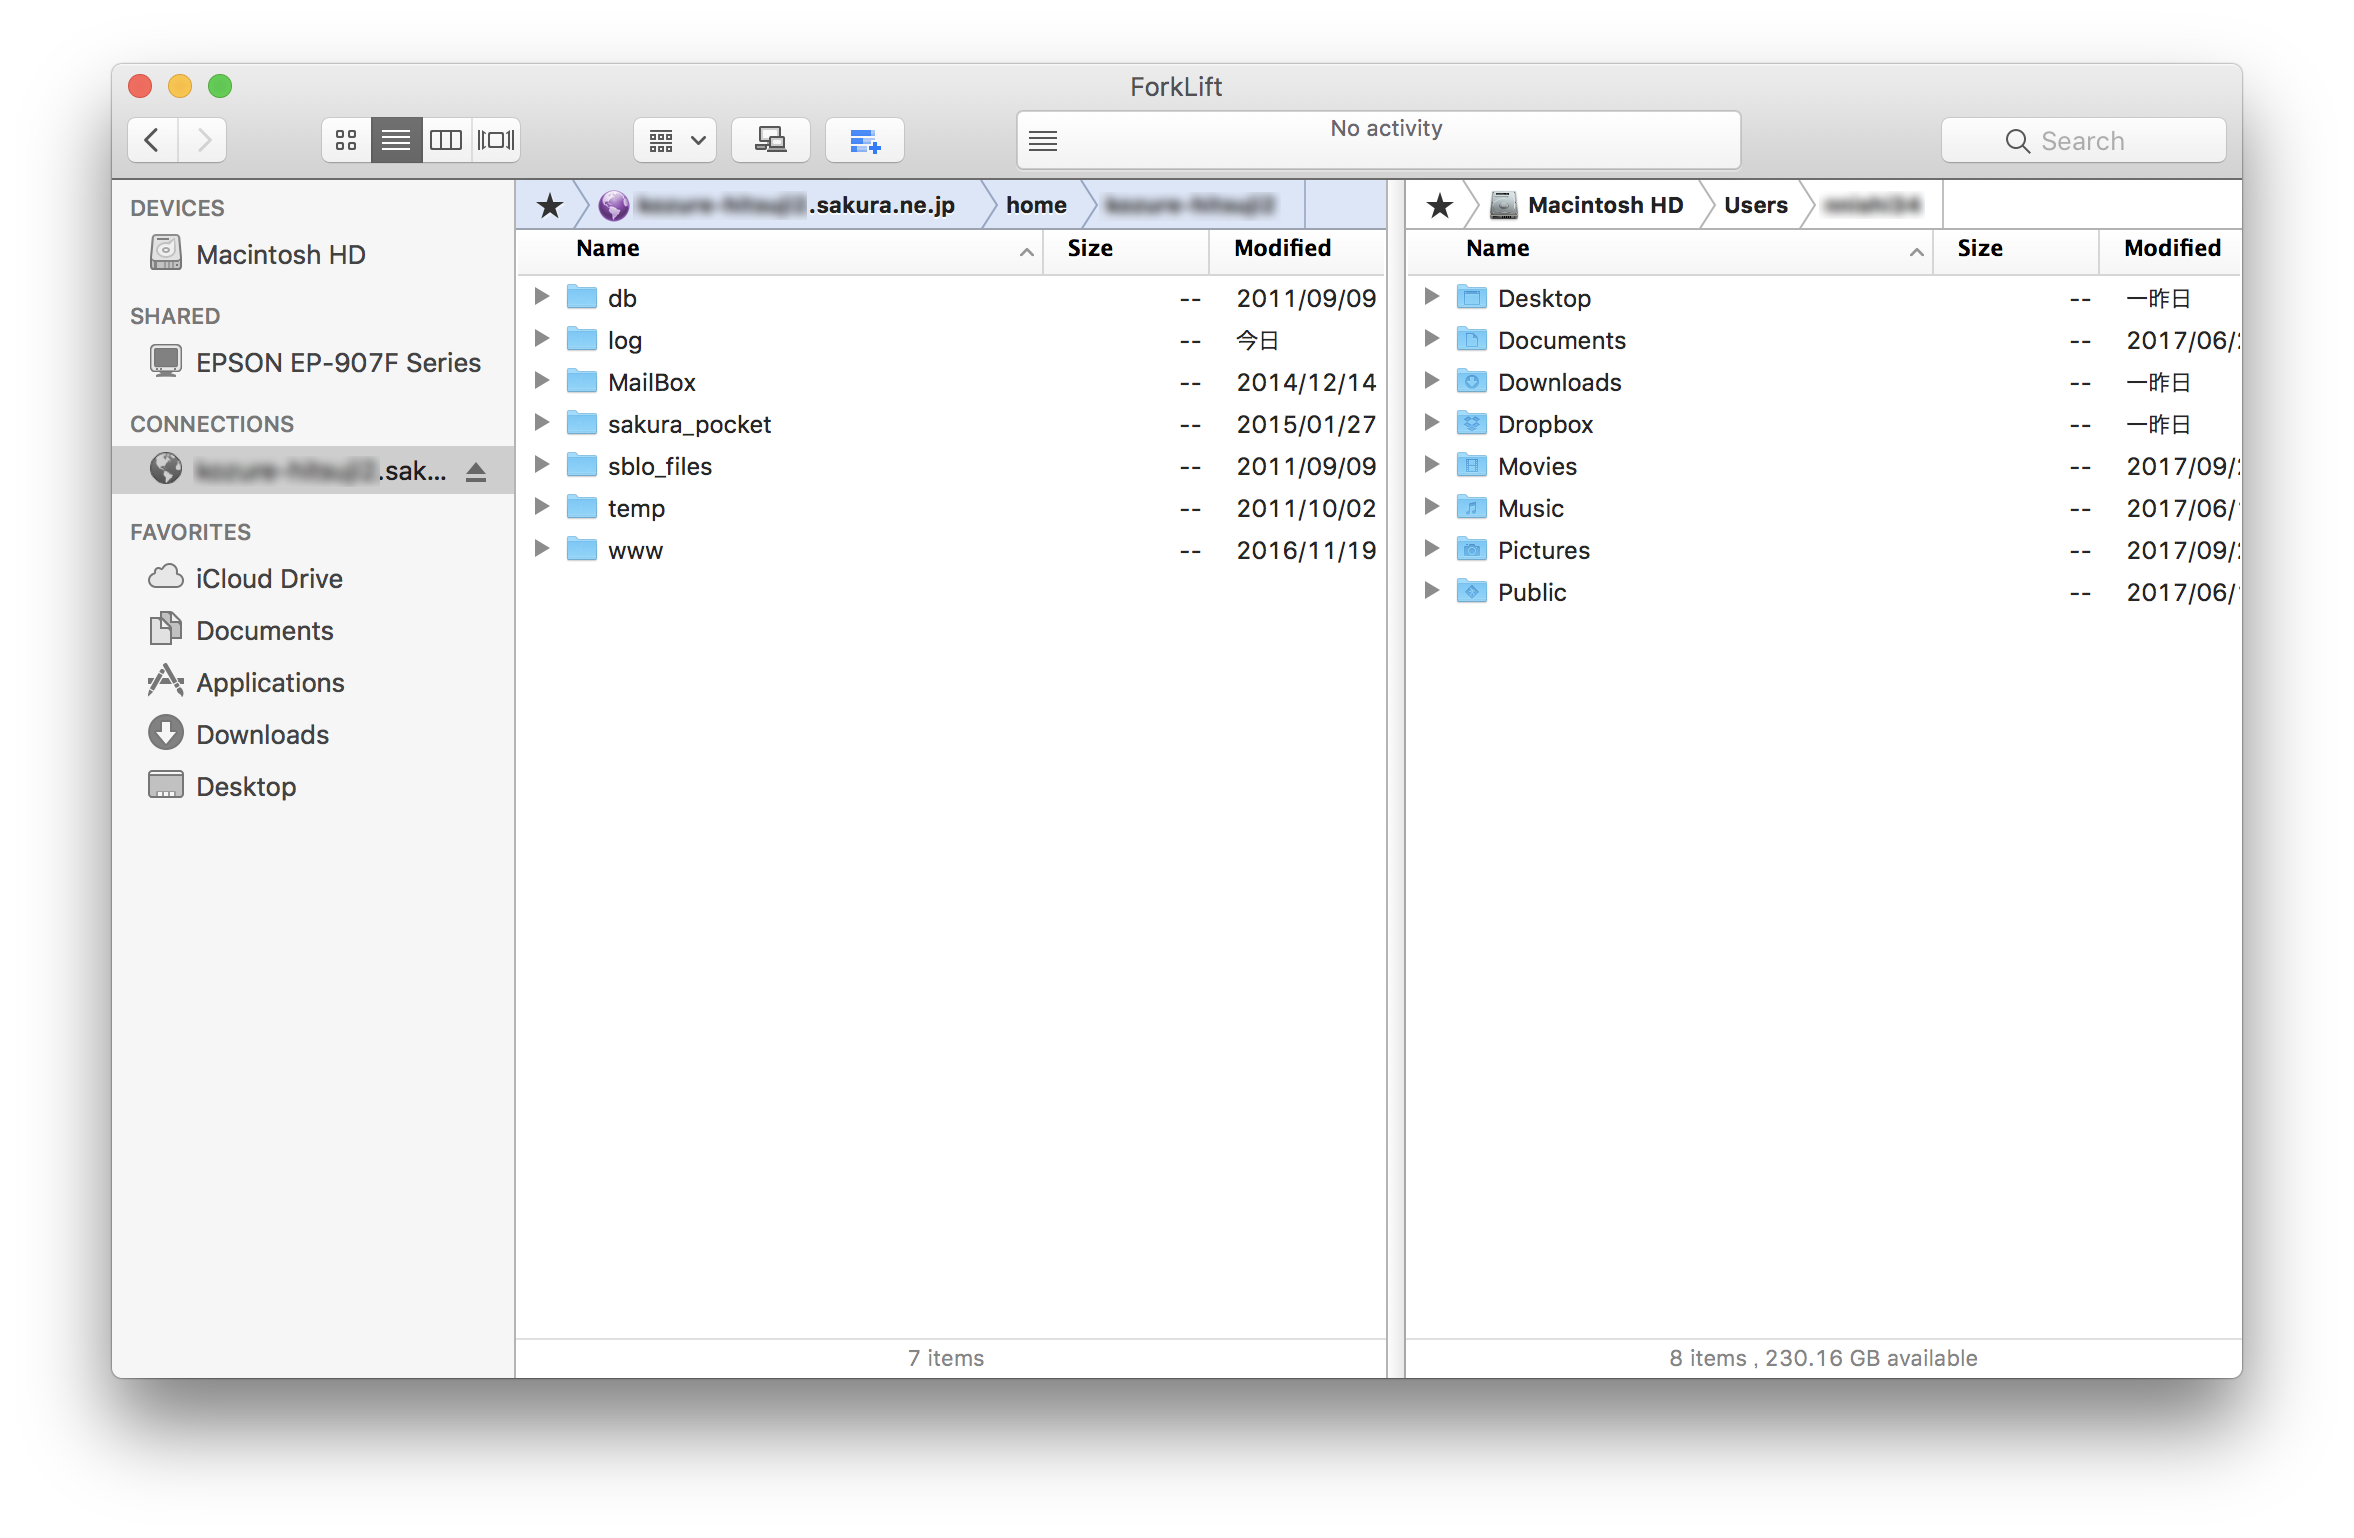Go forward with the forward arrow button
2354x1538 pixels.
[x=203, y=140]
